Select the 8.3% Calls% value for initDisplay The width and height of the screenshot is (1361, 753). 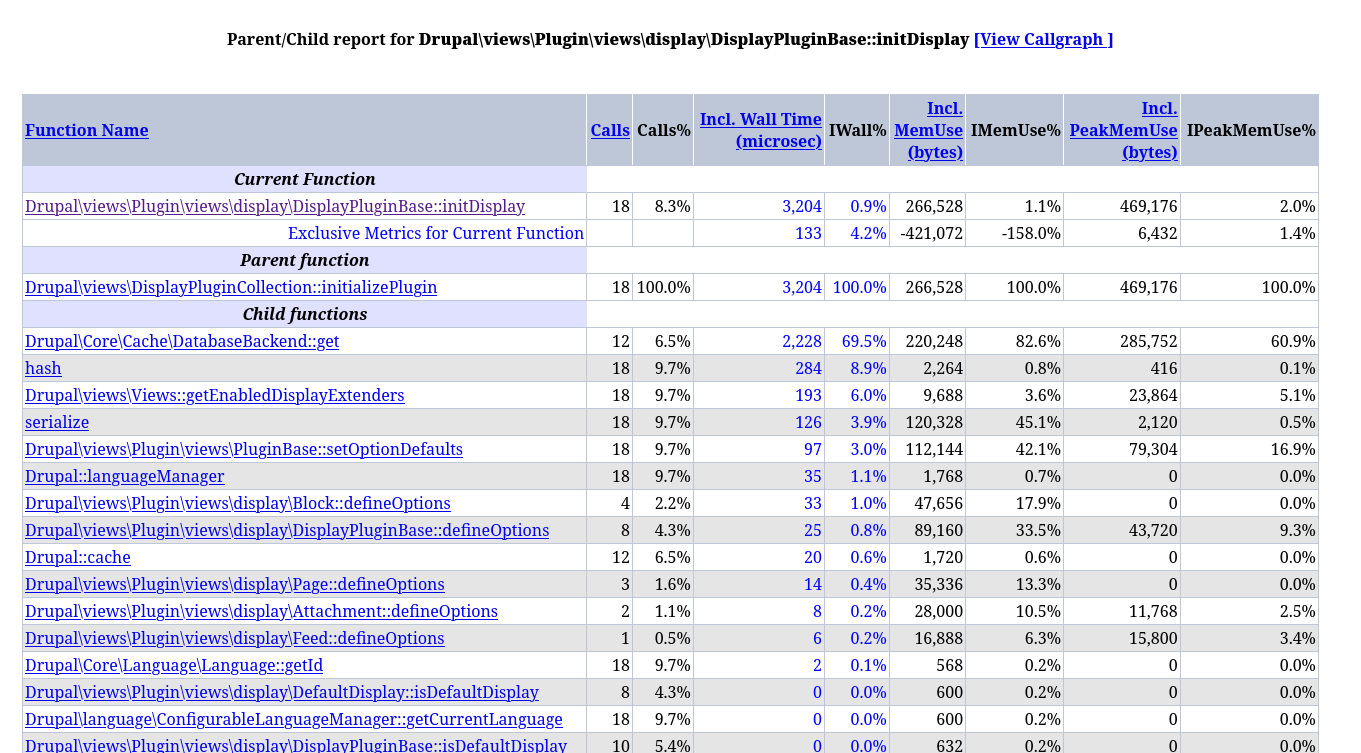672,206
